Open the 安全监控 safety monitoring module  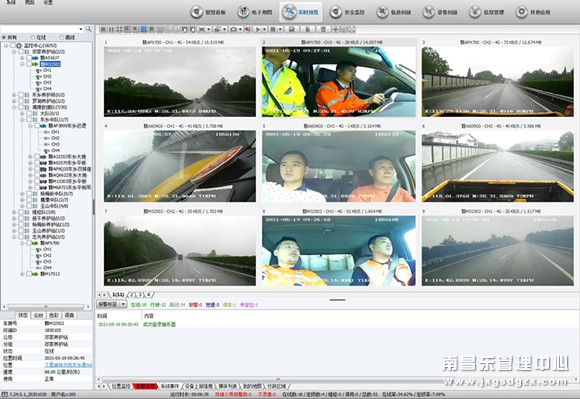(347, 12)
